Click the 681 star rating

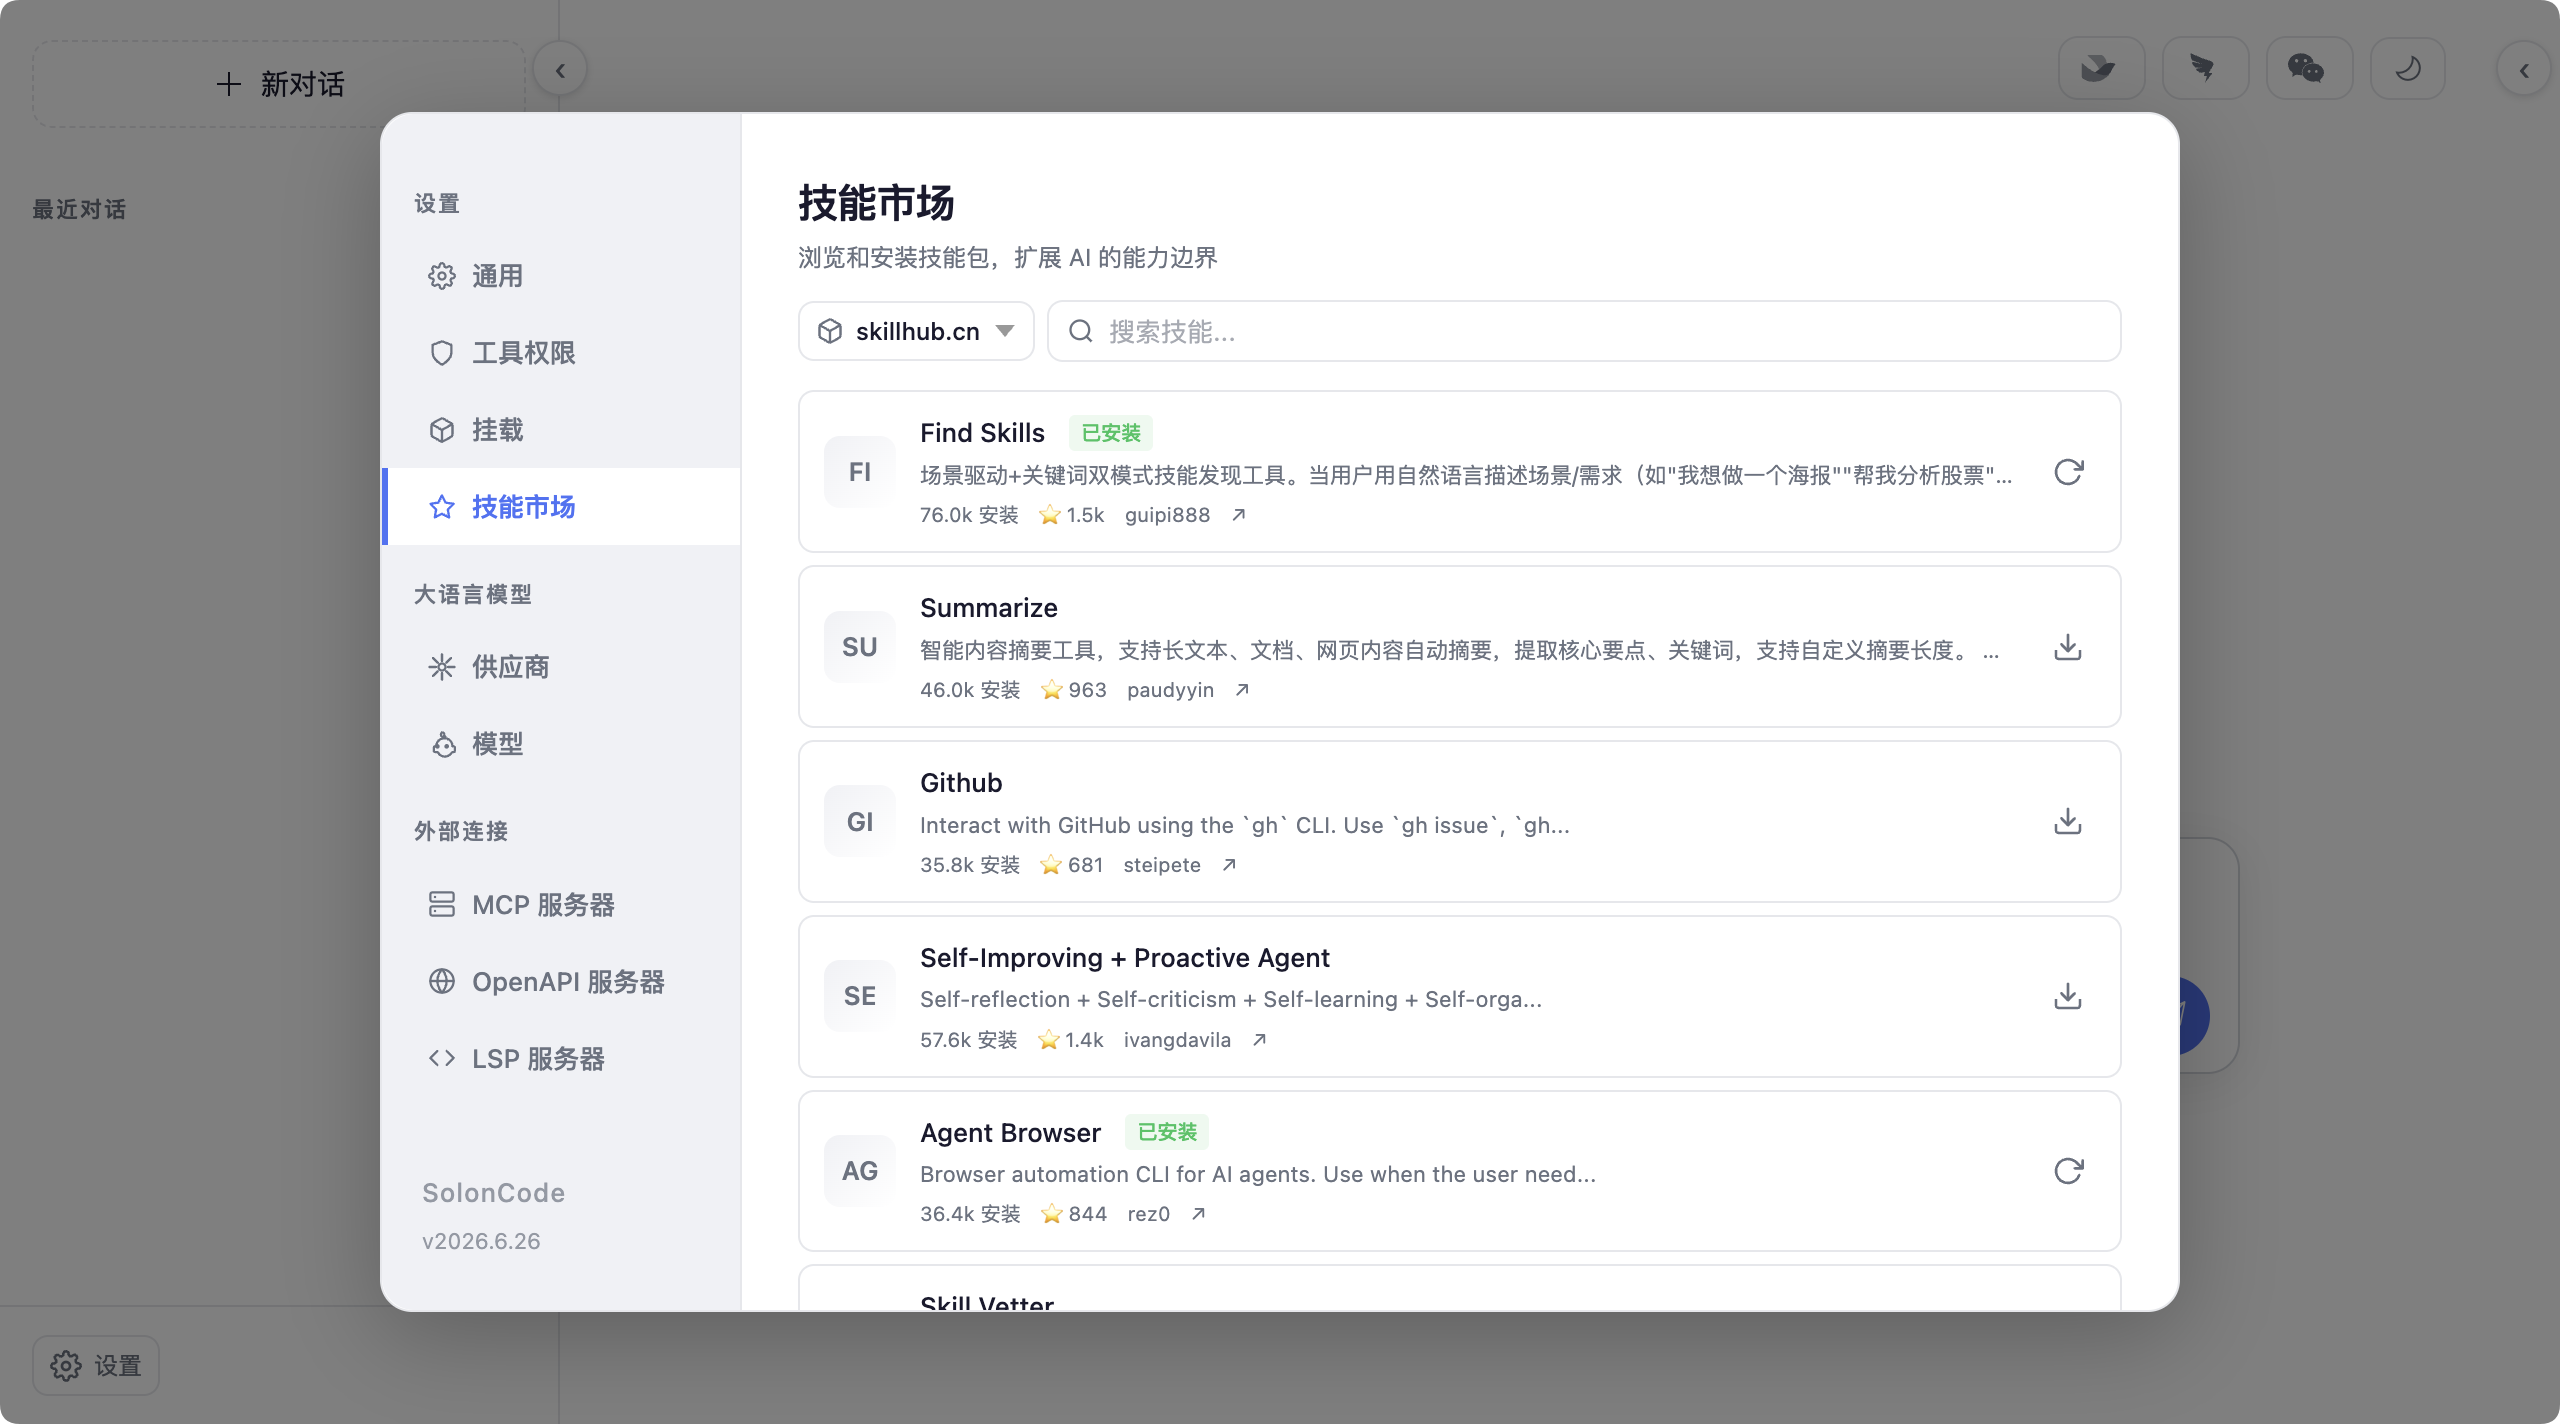(x=1071, y=865)
